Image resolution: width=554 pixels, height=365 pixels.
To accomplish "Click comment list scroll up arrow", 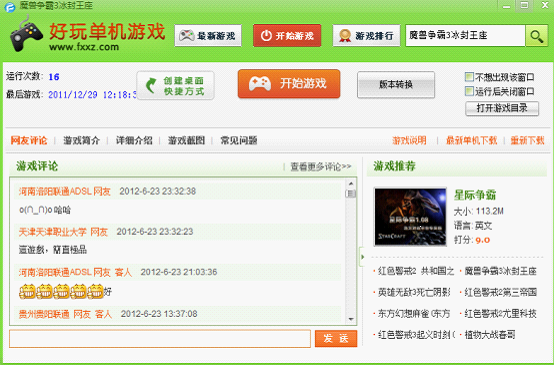I will 351,184.
